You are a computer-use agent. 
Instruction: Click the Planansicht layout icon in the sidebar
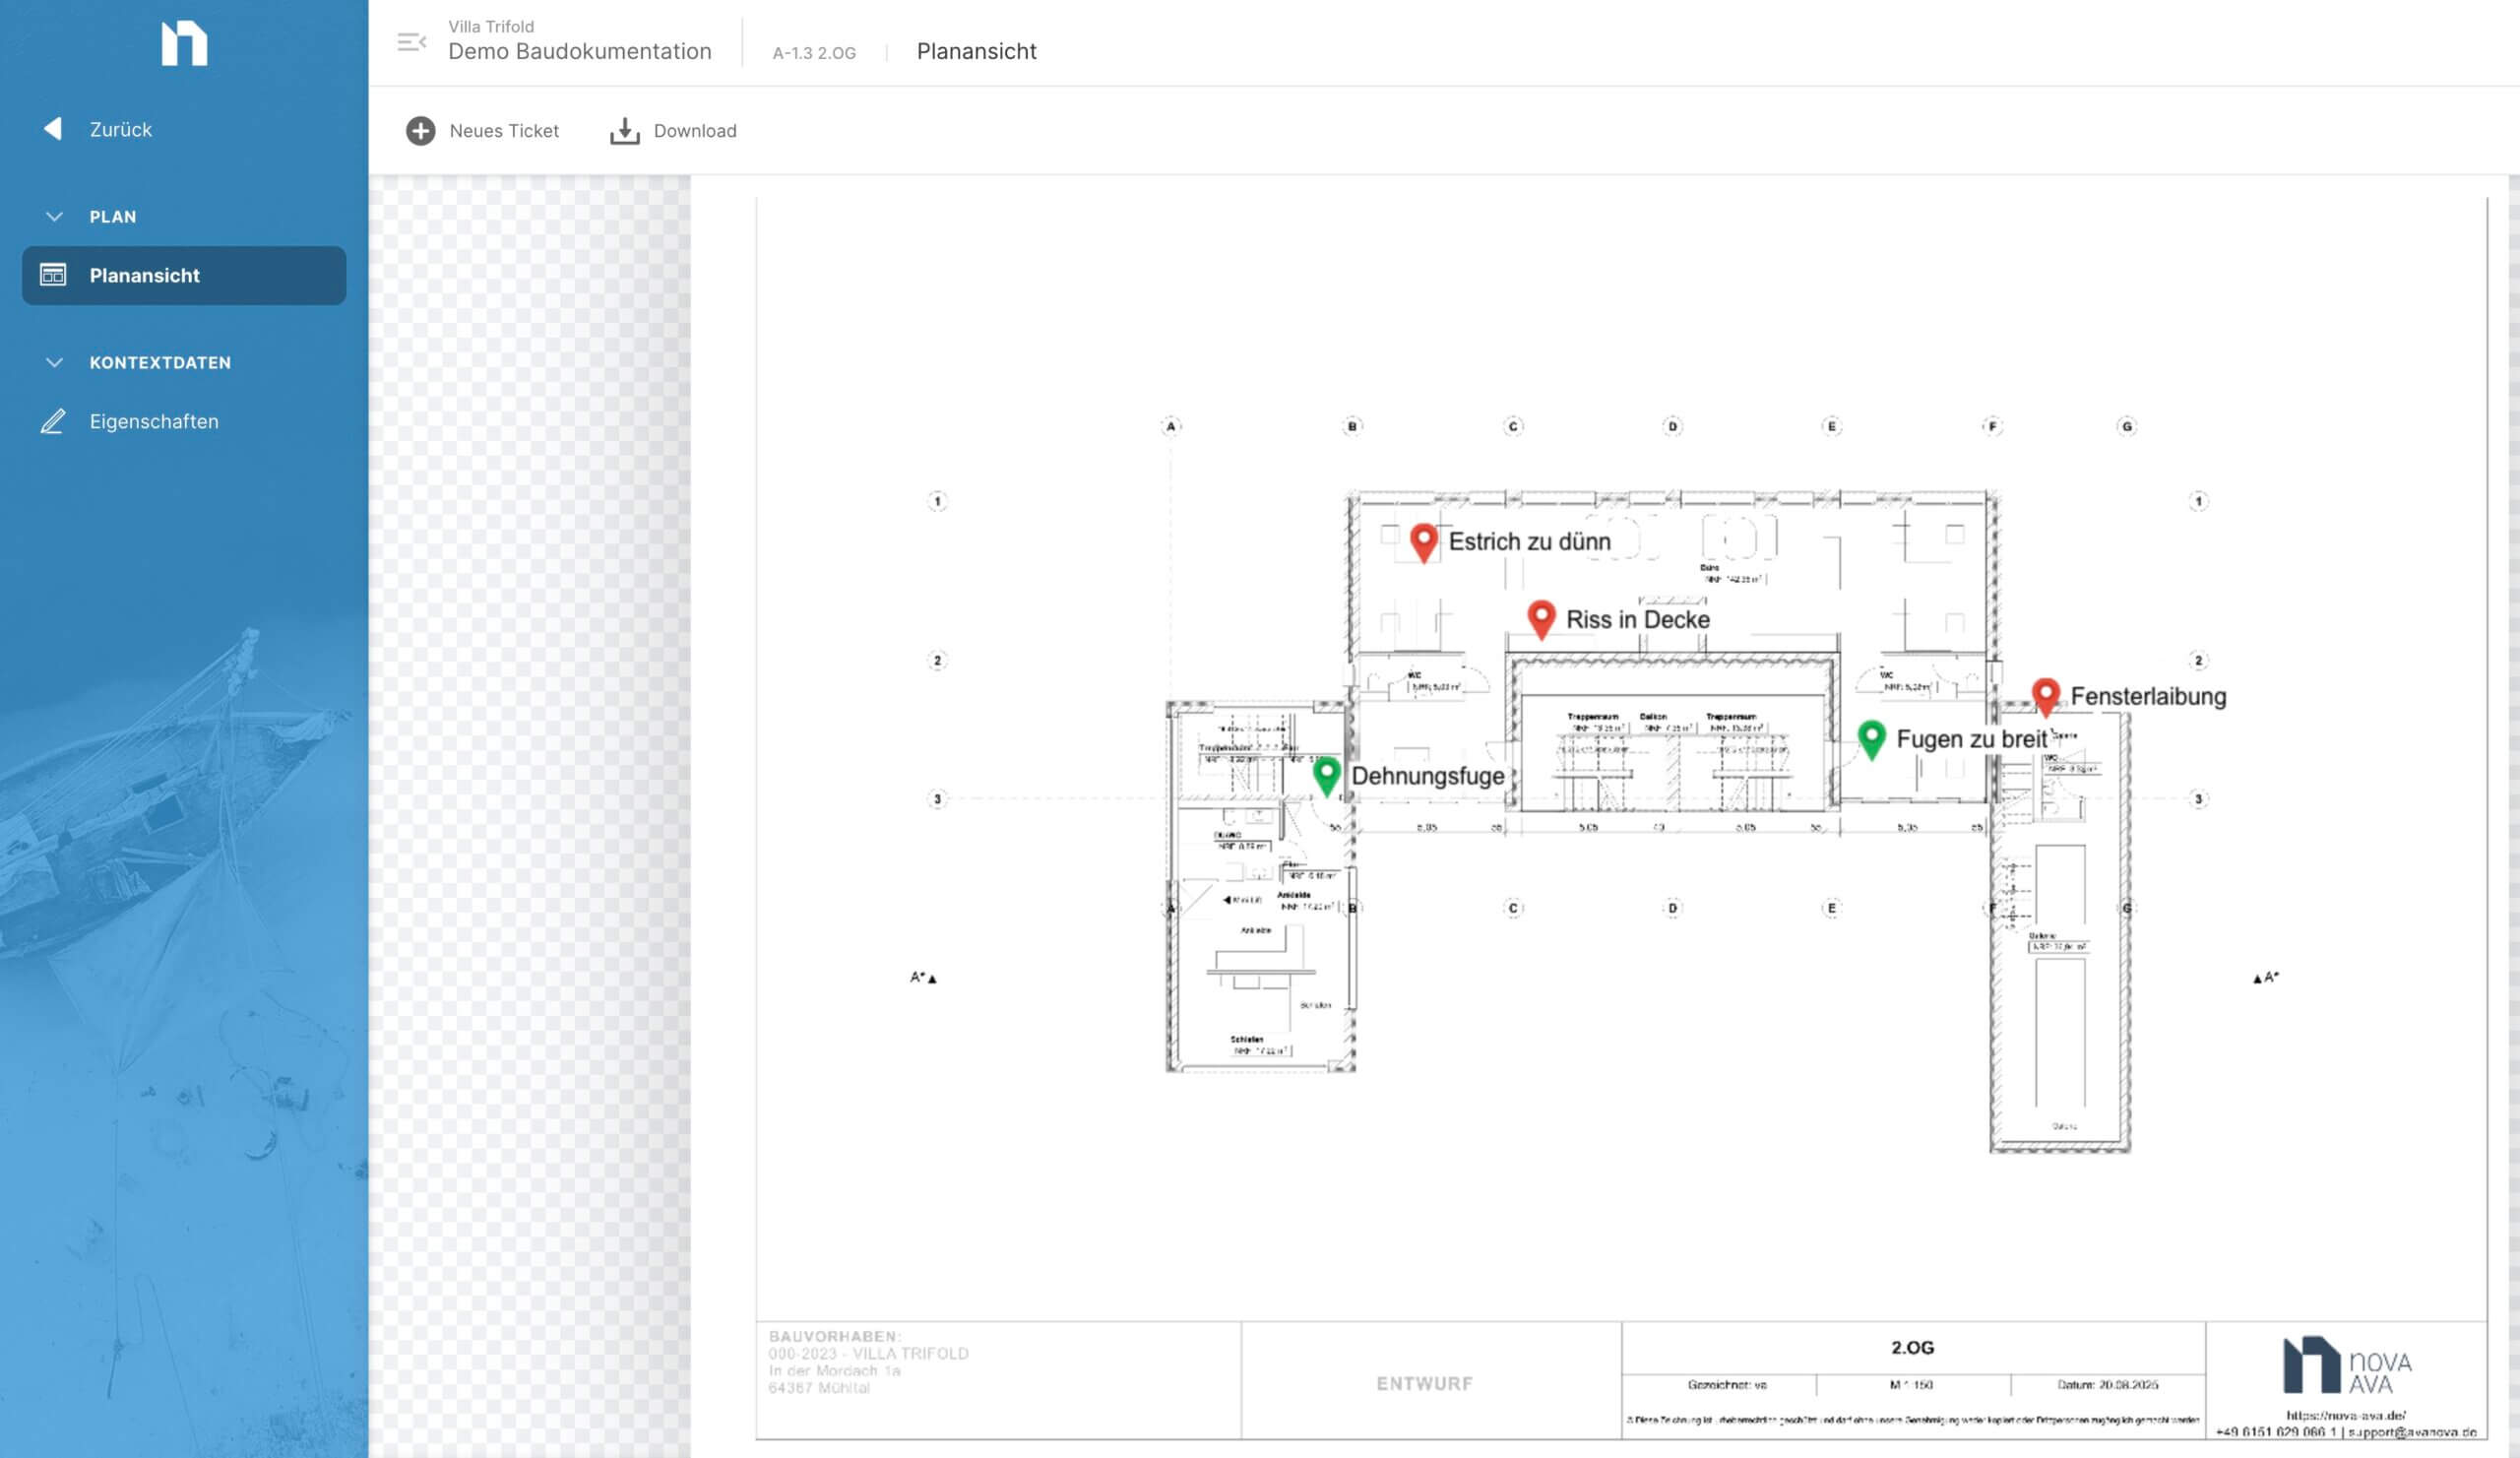[53, 275]
